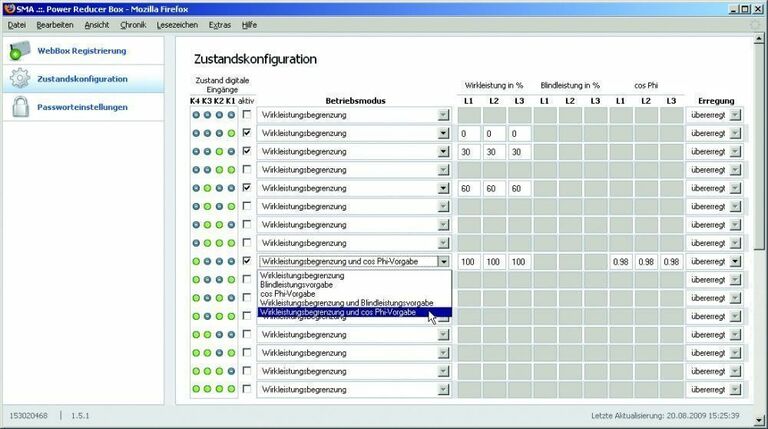
Task: Choose Blindleistungsvorgabe from the open list
Action: (296, 284)
